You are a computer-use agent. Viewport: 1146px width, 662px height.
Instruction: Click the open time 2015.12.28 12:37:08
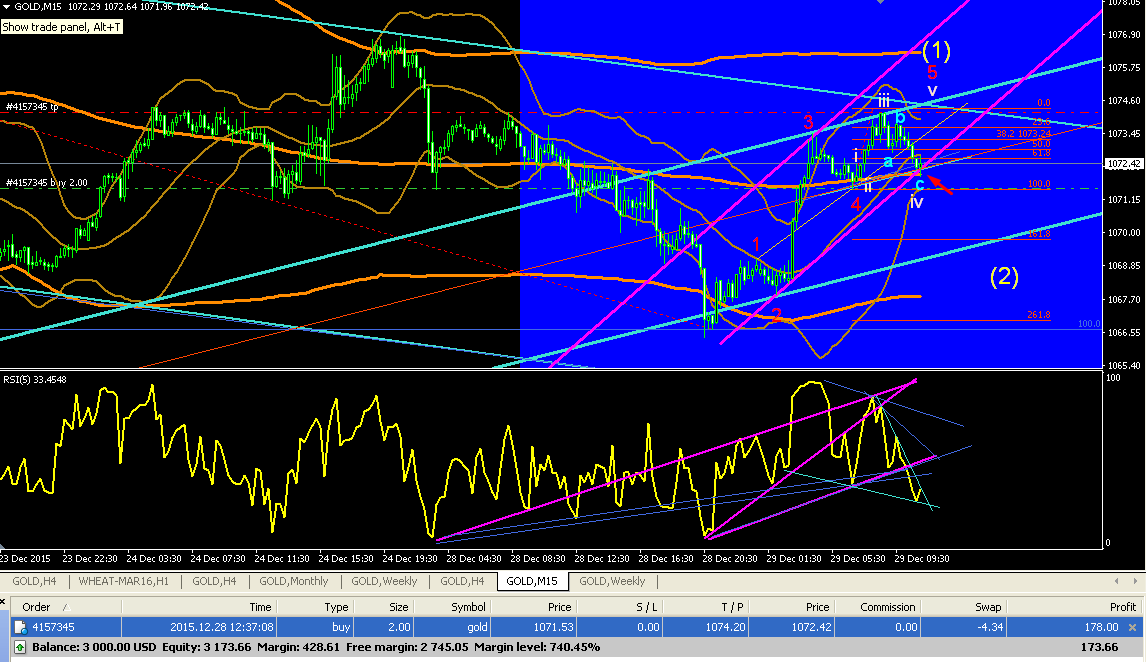click(222, 627)
